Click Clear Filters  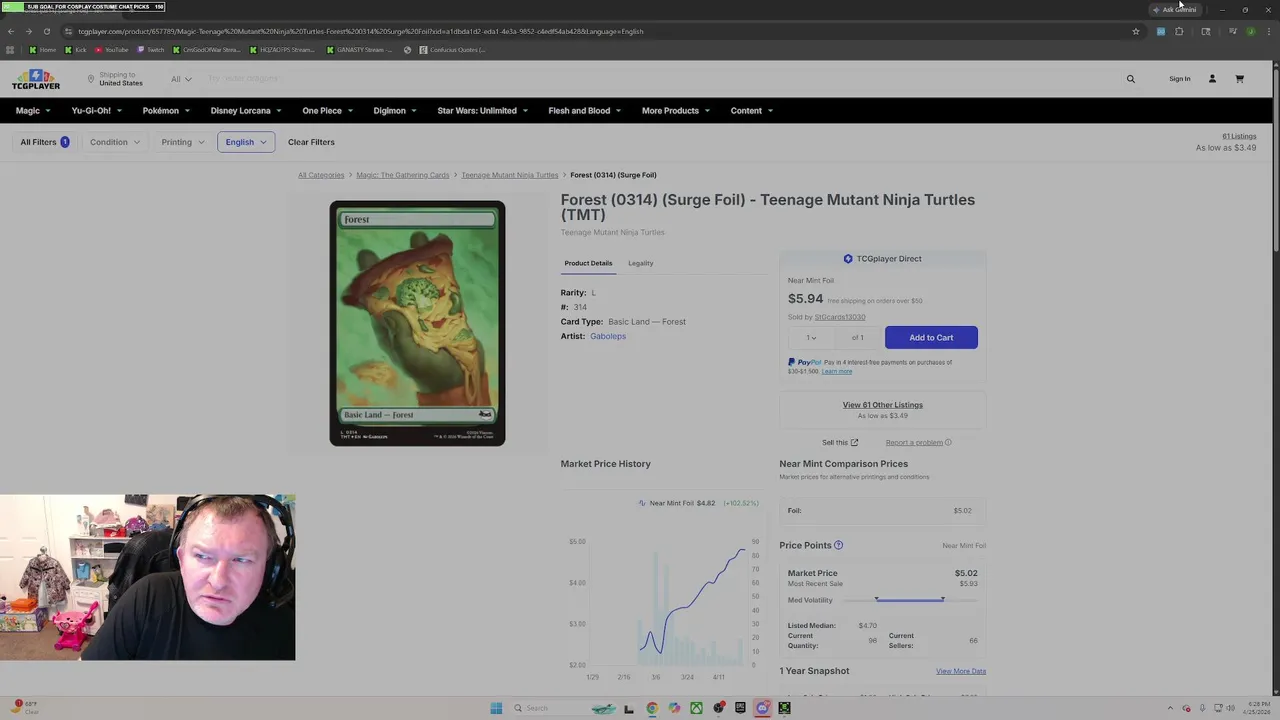[x=311, y=142]
